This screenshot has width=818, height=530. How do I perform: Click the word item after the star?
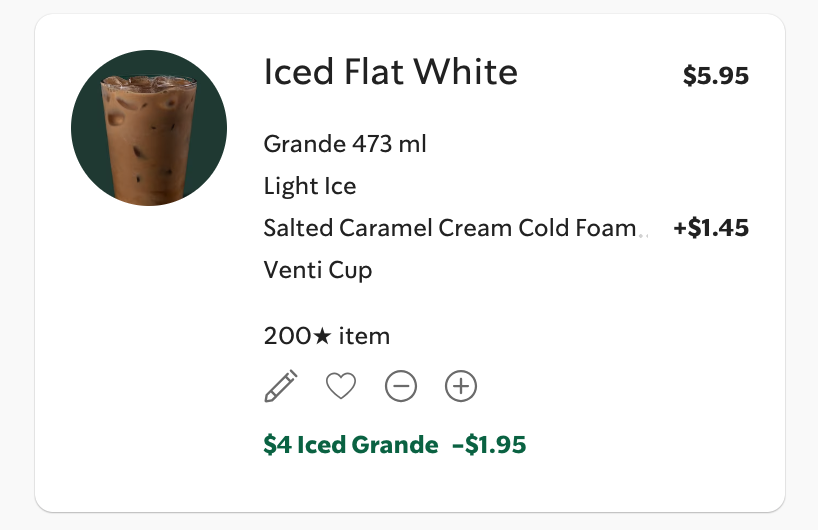click(364, 336)
